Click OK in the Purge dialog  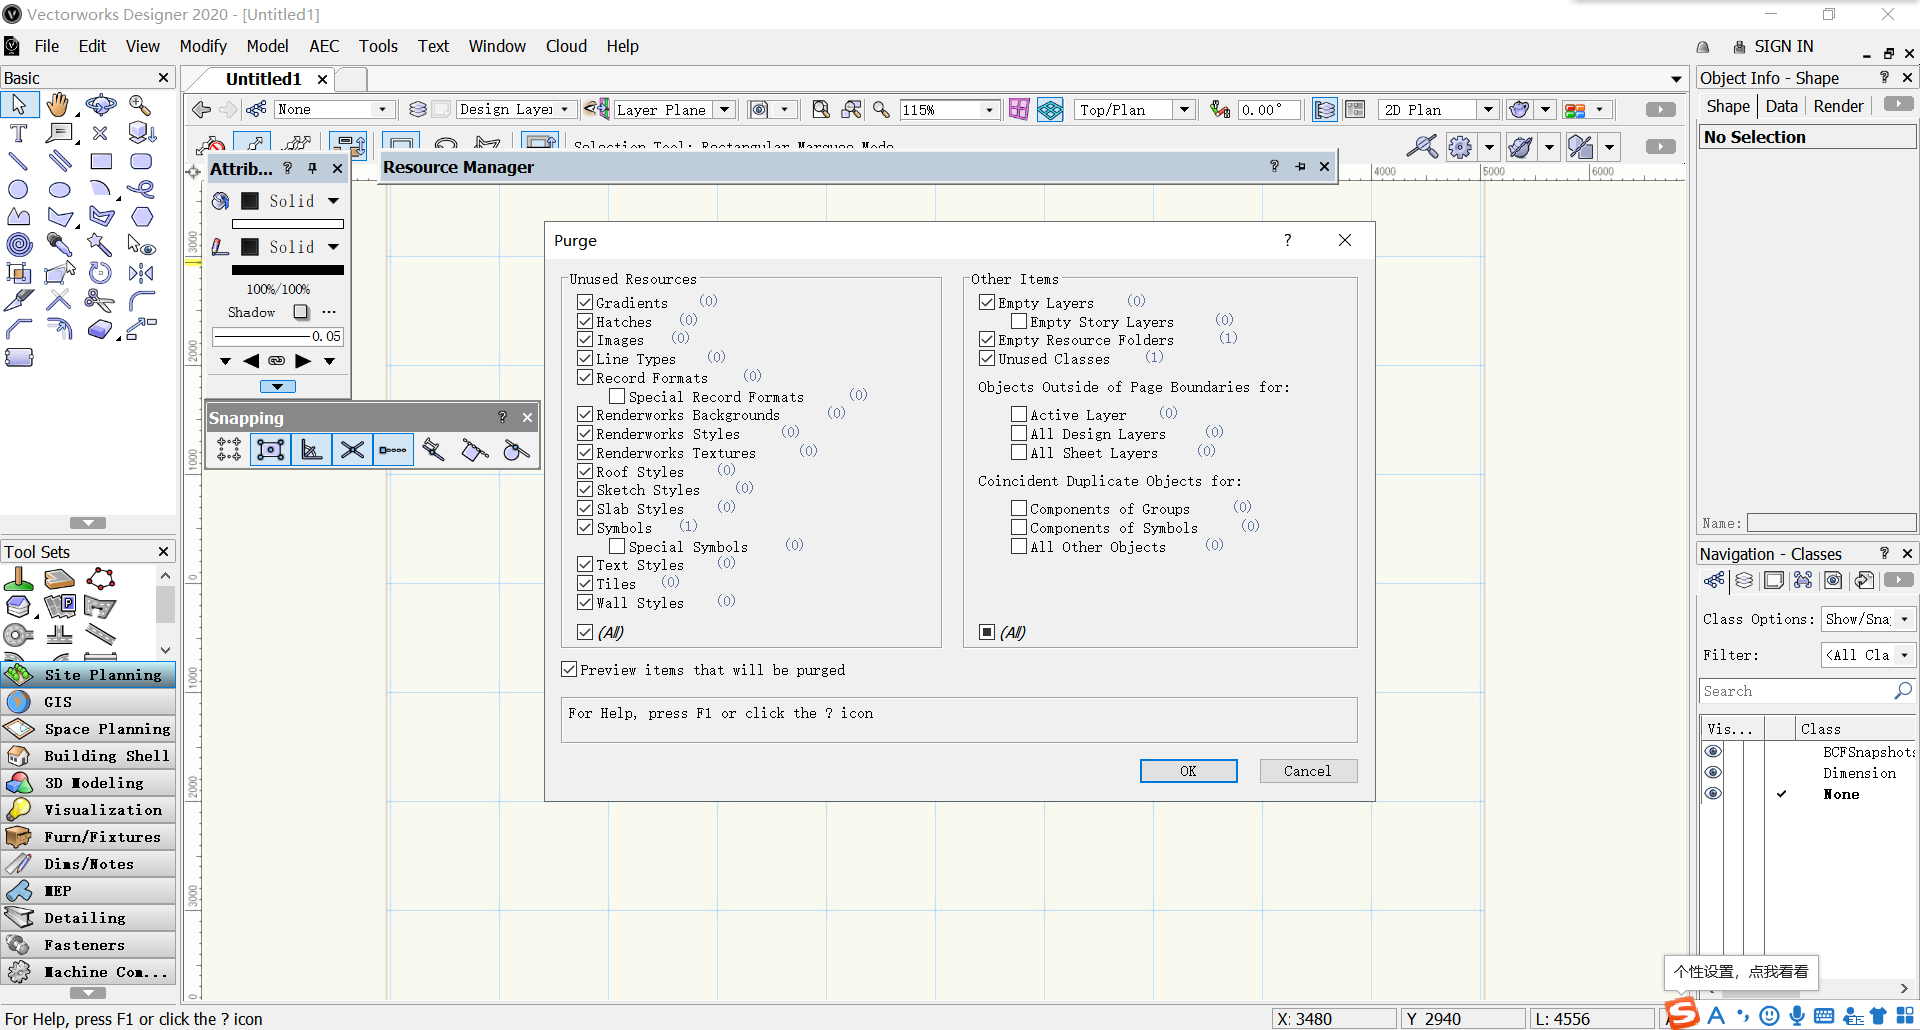coord(1188,771)
